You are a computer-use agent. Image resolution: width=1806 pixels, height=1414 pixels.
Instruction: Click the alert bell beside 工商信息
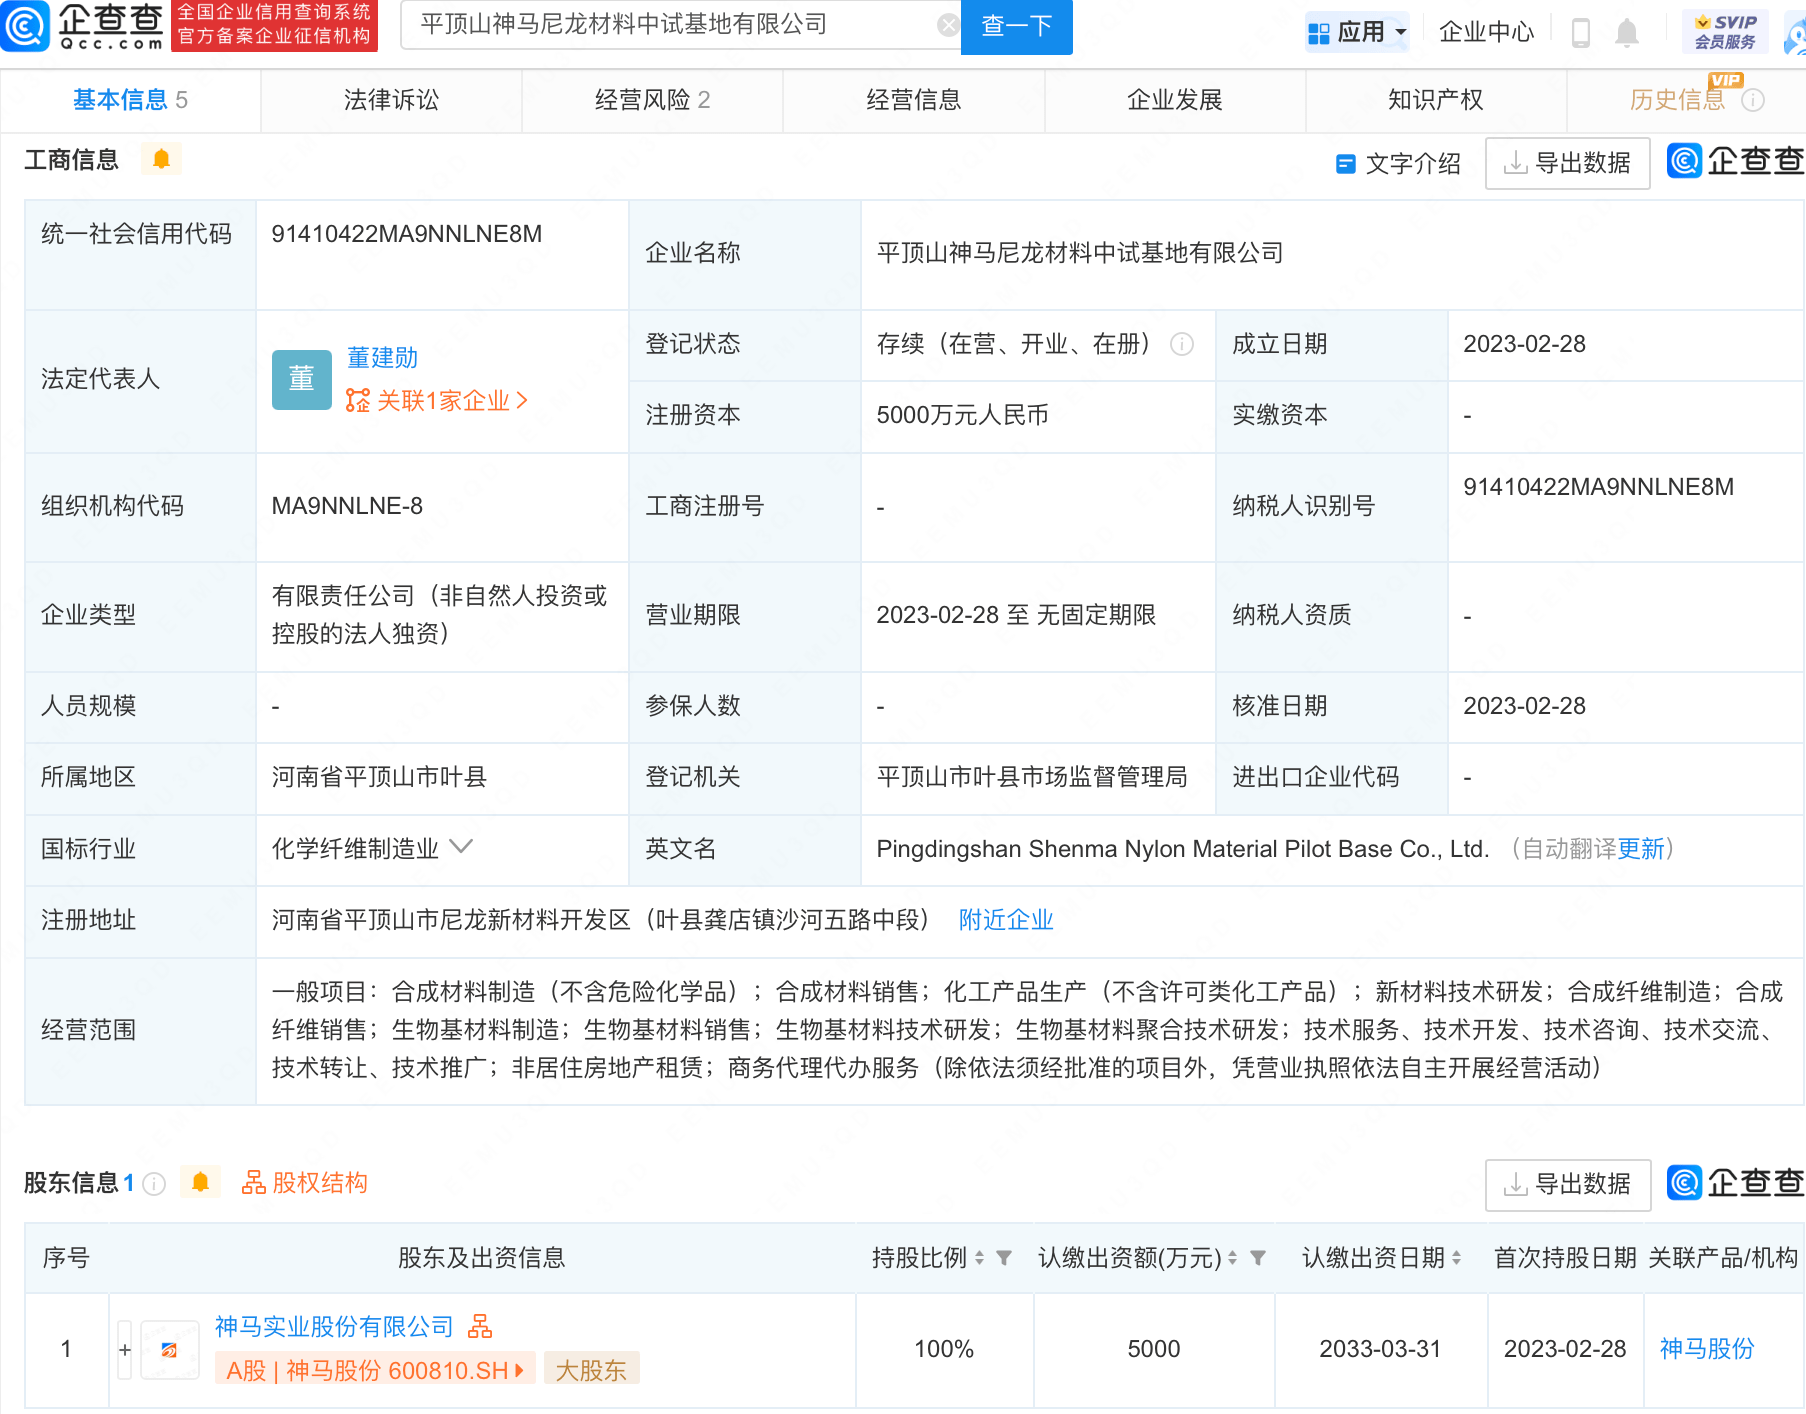[161, 159]
